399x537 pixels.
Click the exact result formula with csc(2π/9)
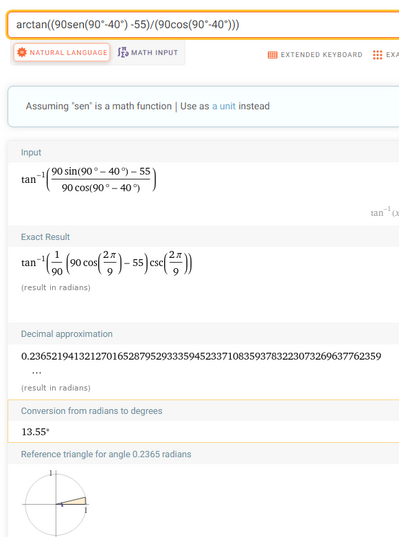tap(107, 263)
